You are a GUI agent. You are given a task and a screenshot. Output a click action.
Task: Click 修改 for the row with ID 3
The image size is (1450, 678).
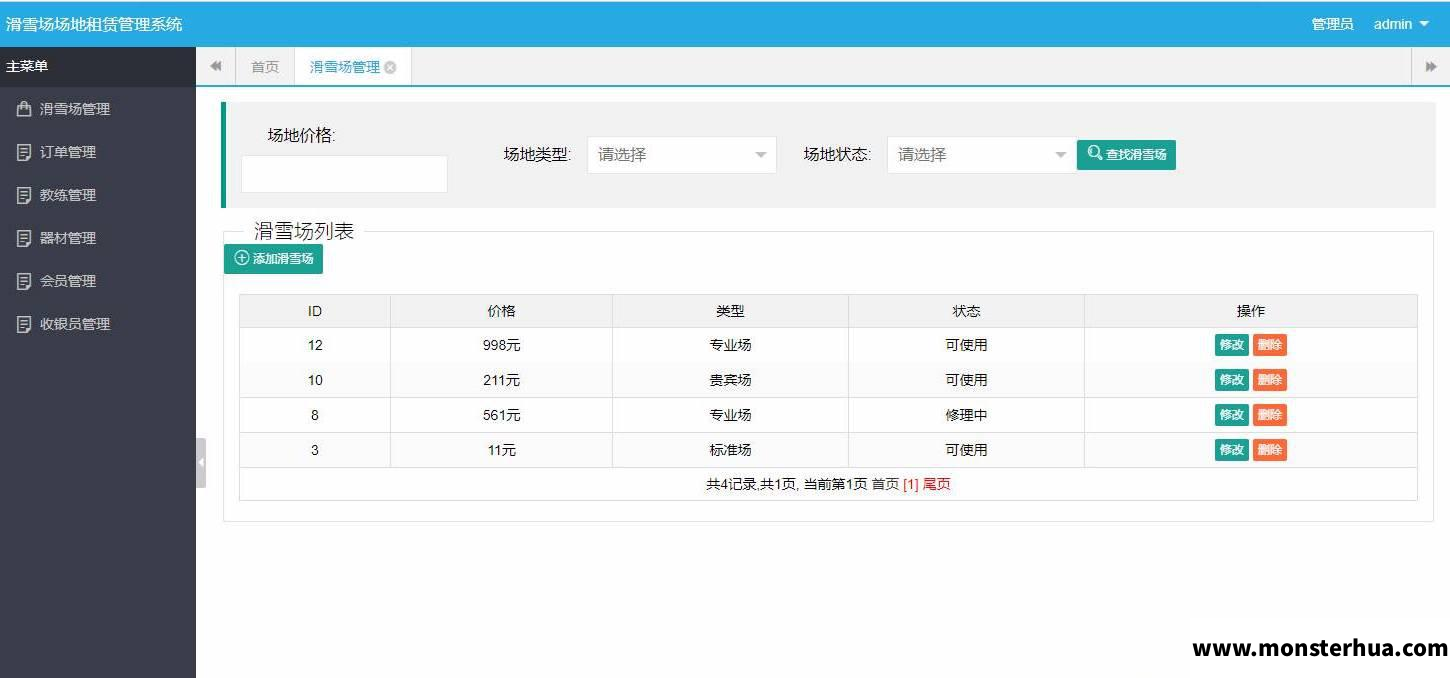[1231, 450]
